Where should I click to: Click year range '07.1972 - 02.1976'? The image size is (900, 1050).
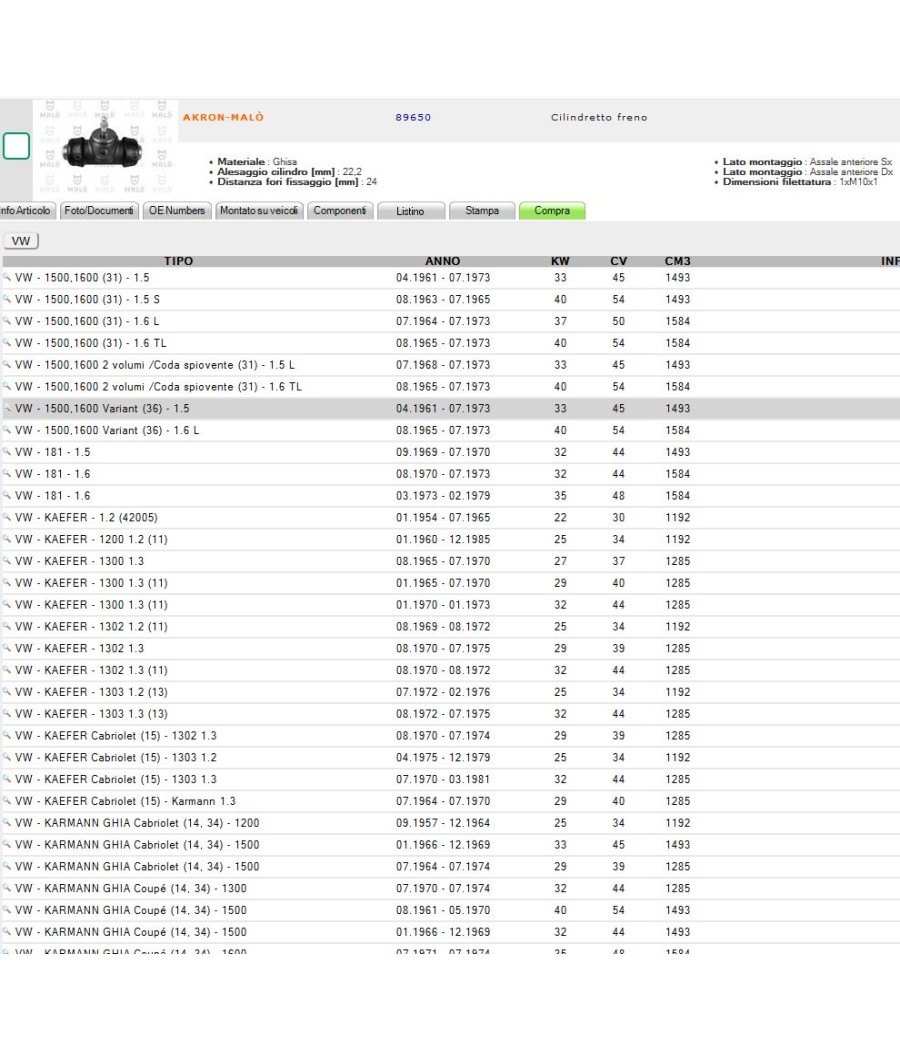[x=443, y=692]
